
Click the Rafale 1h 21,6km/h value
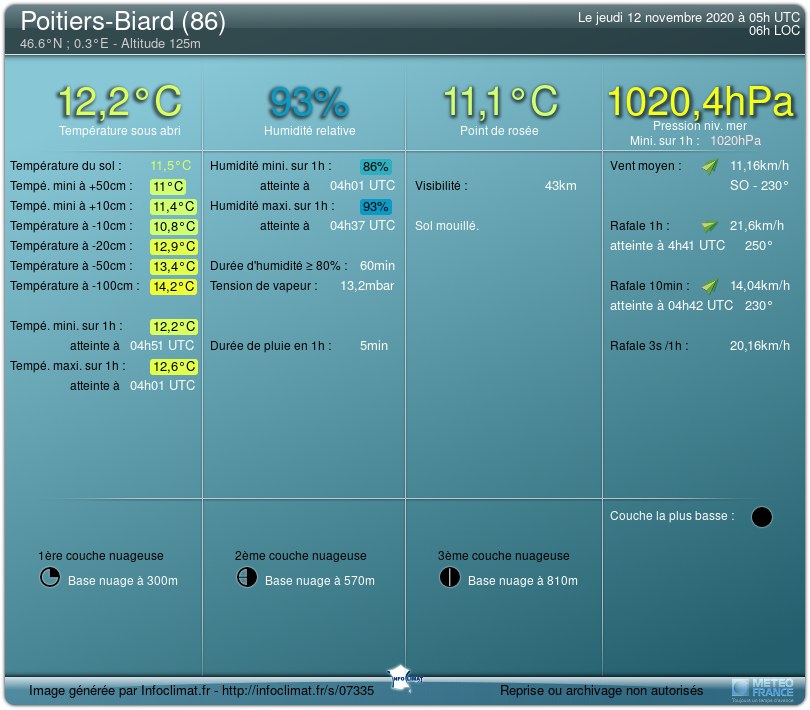(757, 226)
